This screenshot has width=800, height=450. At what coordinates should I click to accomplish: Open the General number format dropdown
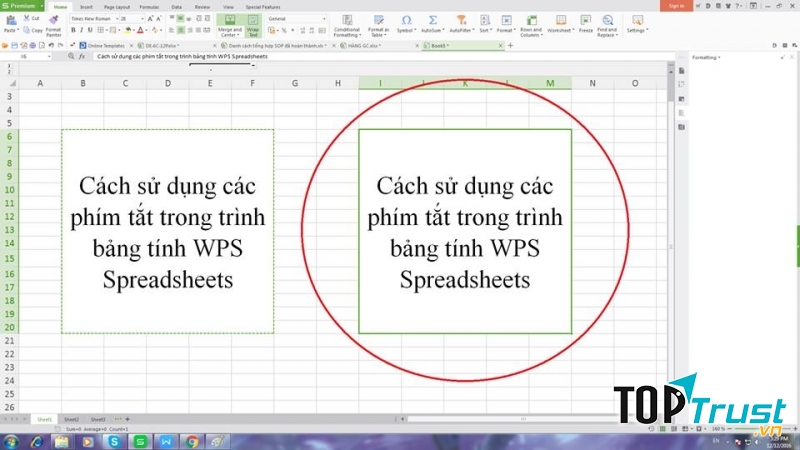pyautogui.click(x=324, y=18)
